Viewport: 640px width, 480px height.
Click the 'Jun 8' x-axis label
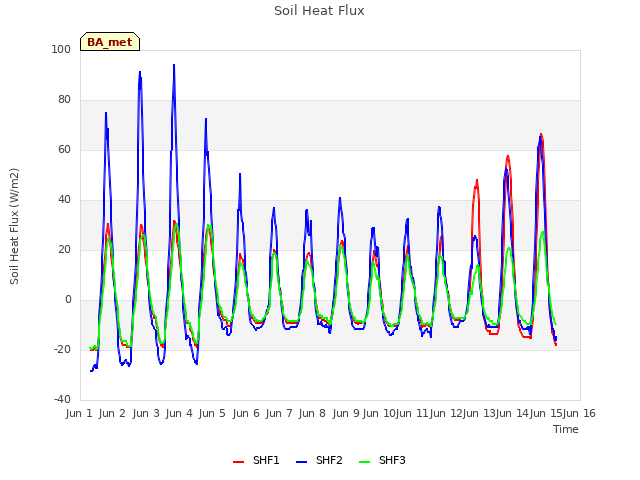[312, 413]
